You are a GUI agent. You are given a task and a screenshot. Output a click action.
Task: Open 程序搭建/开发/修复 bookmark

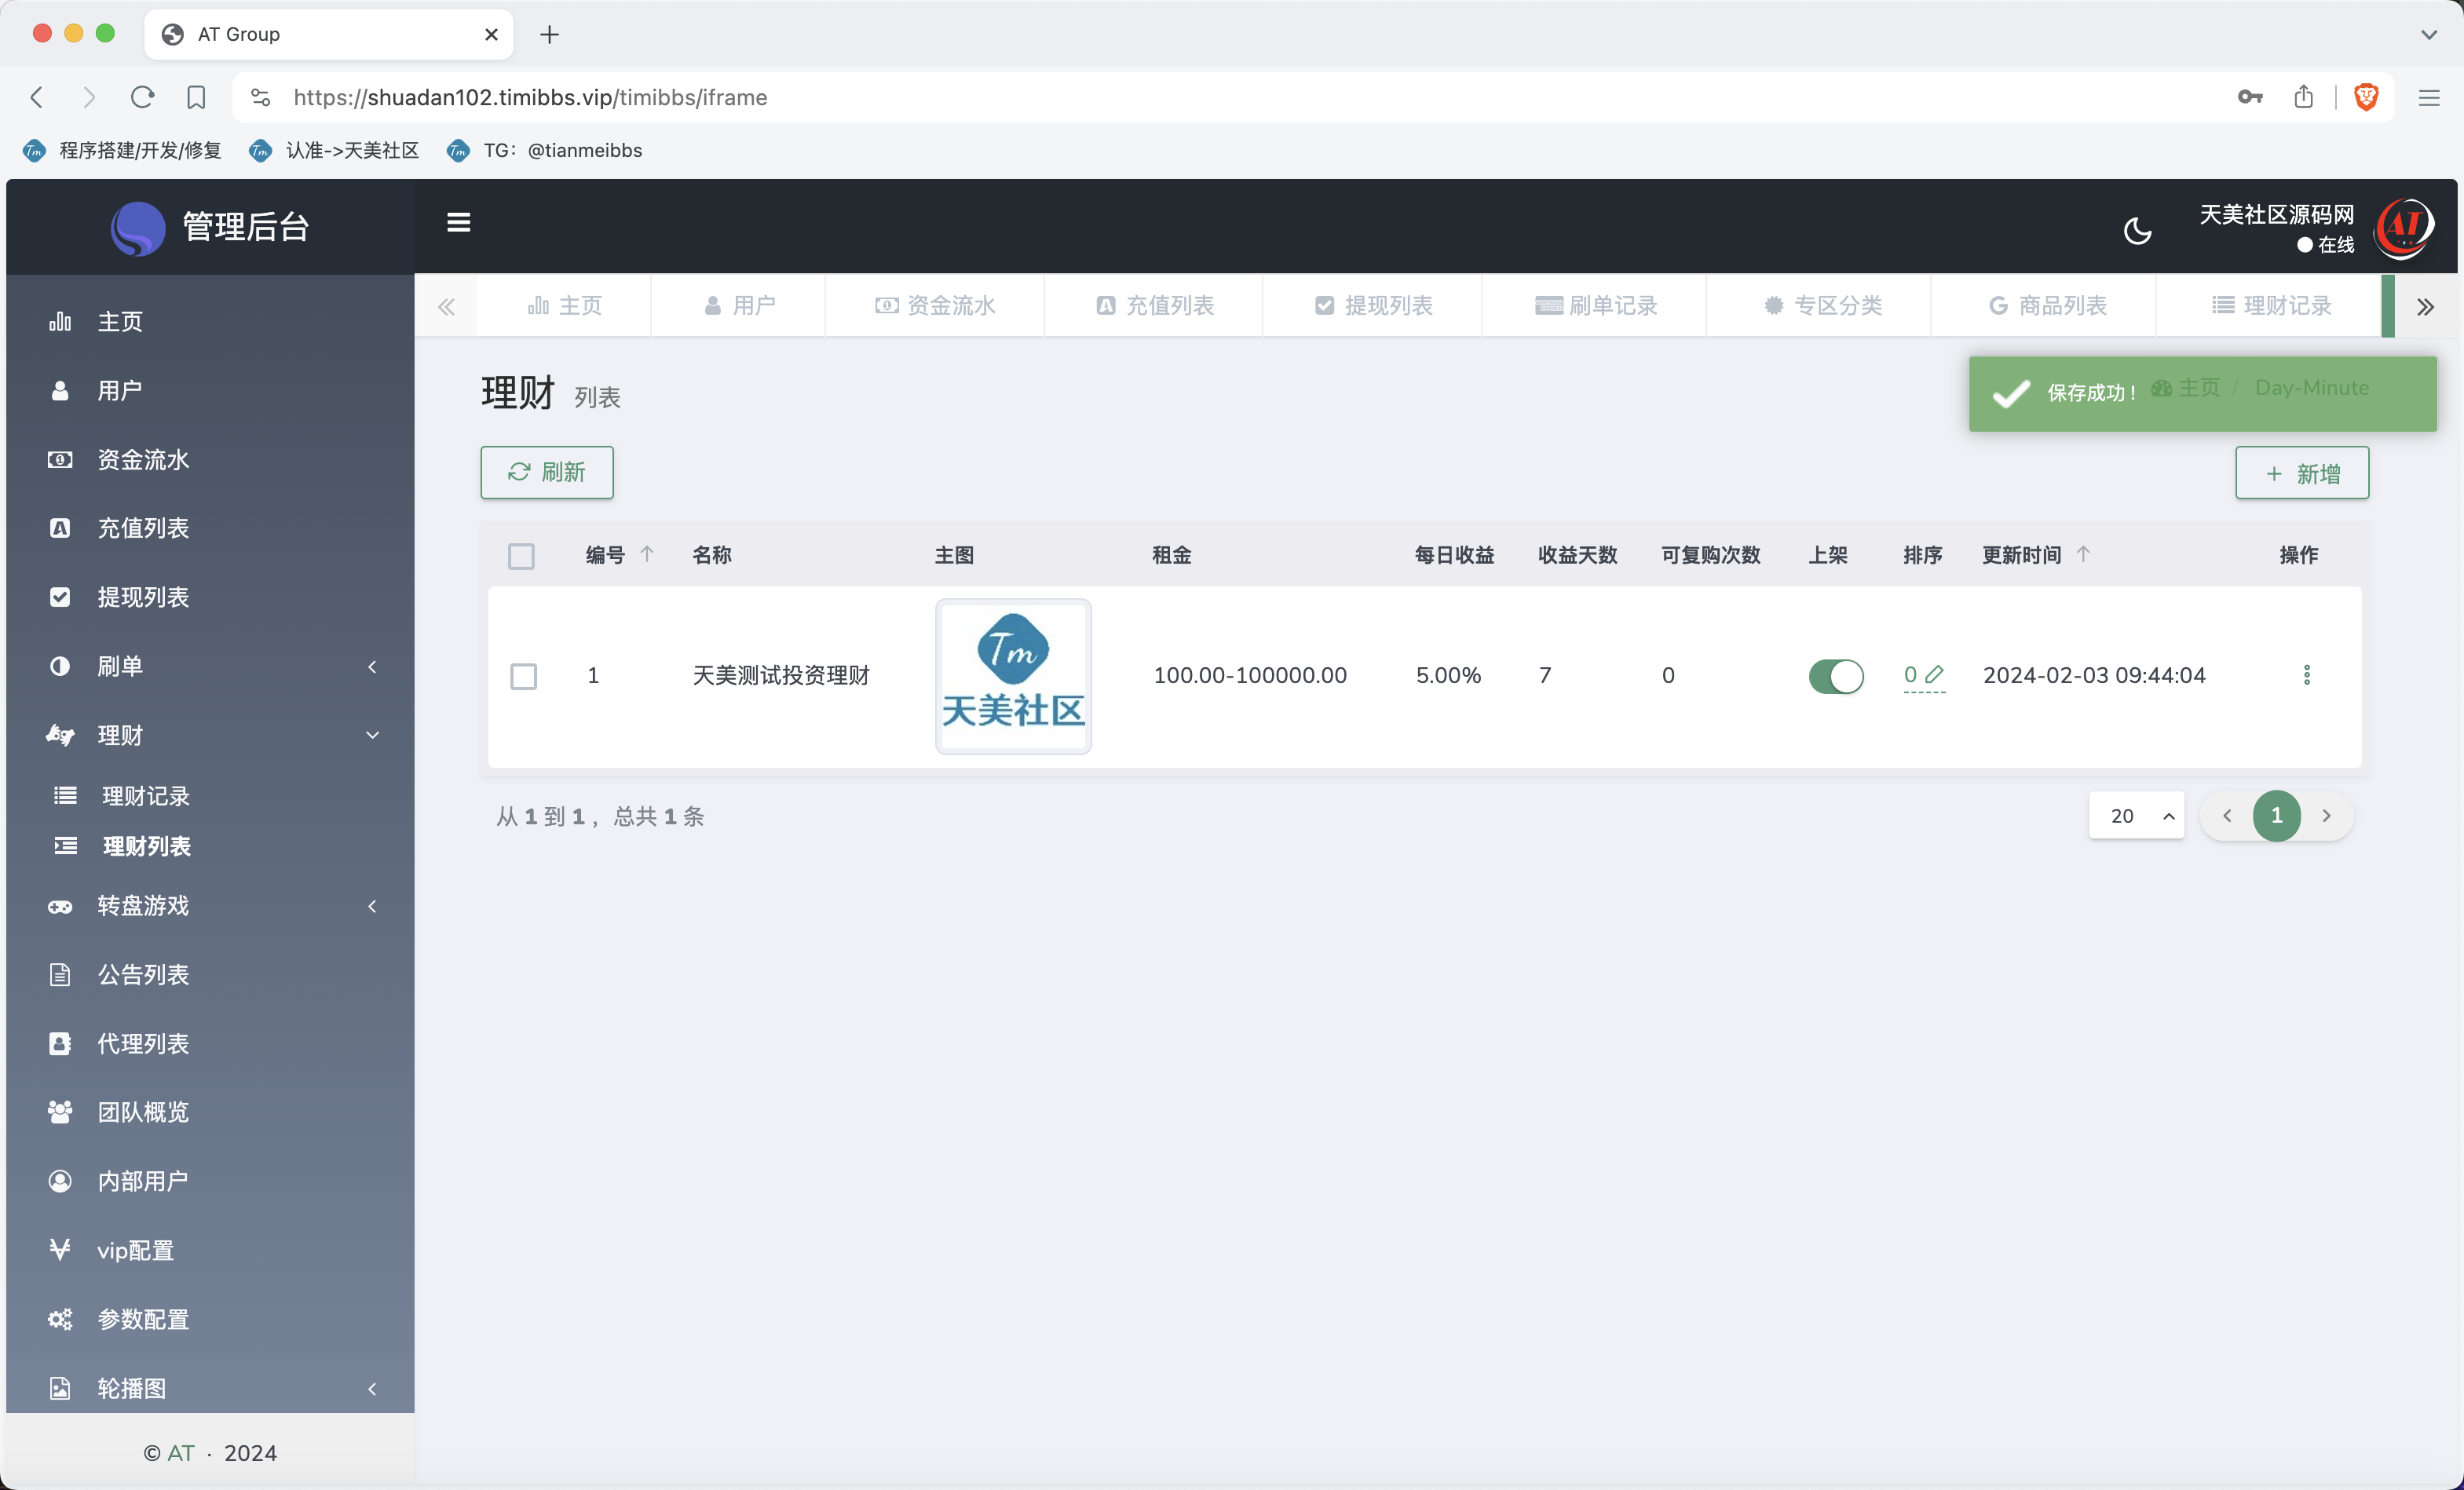[122, 150]
